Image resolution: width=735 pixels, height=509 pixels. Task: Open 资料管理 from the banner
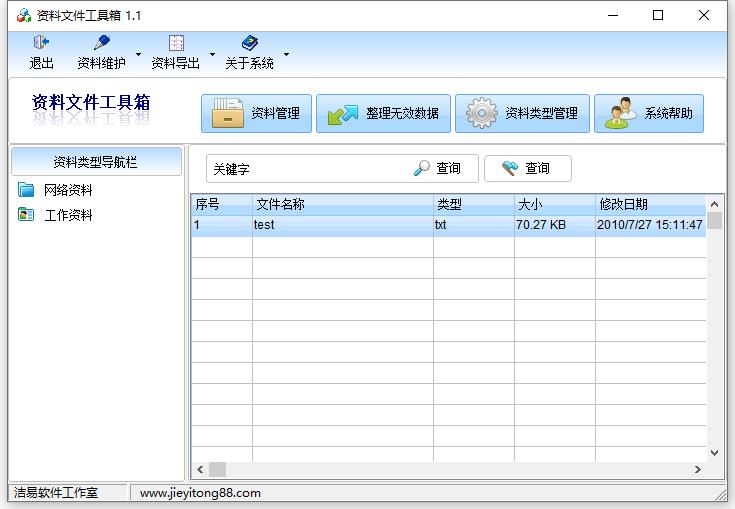(x=257, y=113)
